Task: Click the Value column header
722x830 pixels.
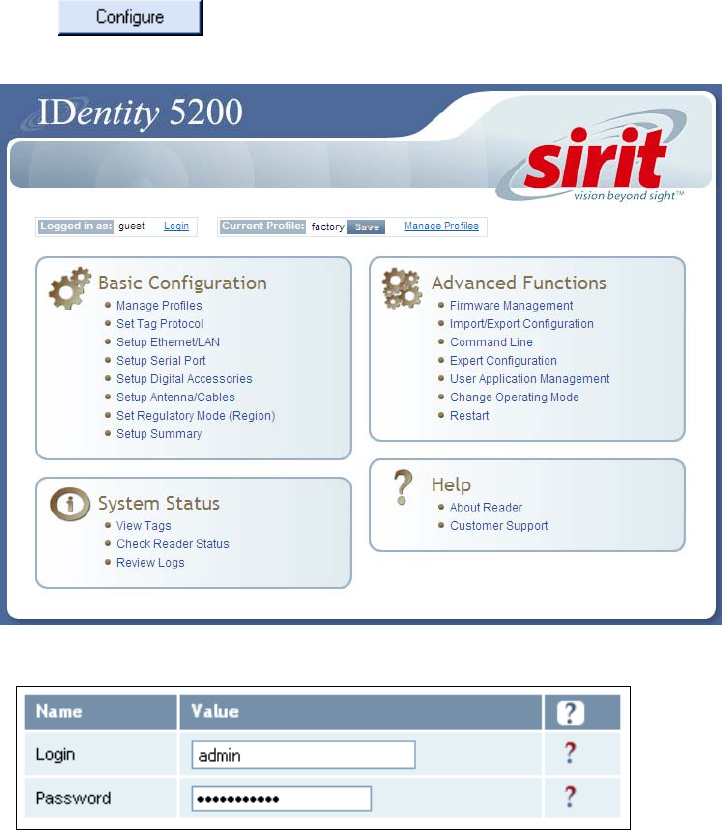Action: (215, 711)
